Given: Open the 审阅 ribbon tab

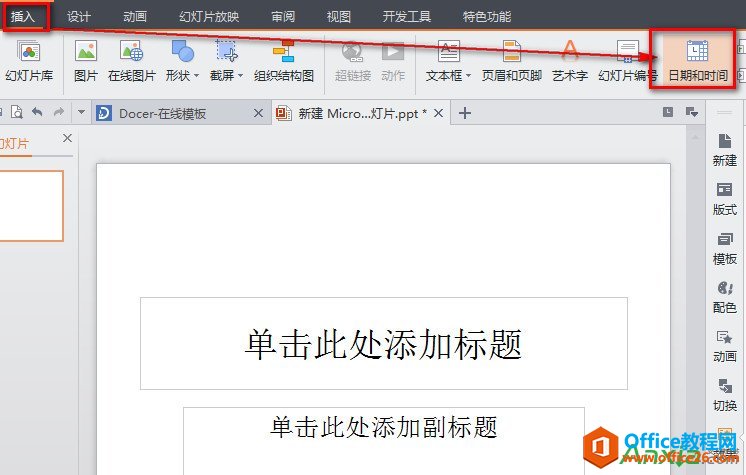Looking at the screenshot, I should click(283, 17).
